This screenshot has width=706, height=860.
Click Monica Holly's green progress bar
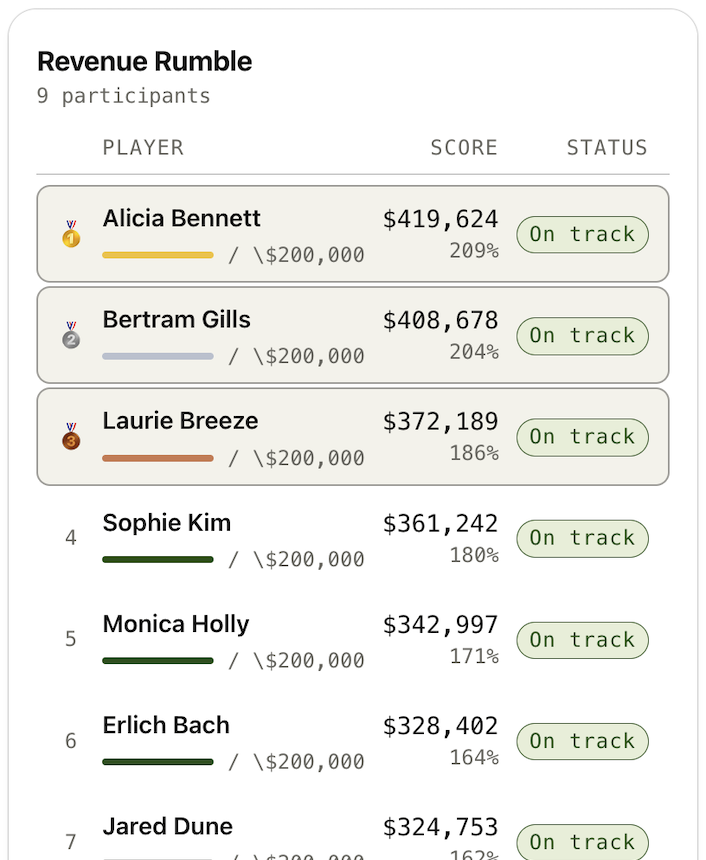pyautogui.click(x=158, y=661)
